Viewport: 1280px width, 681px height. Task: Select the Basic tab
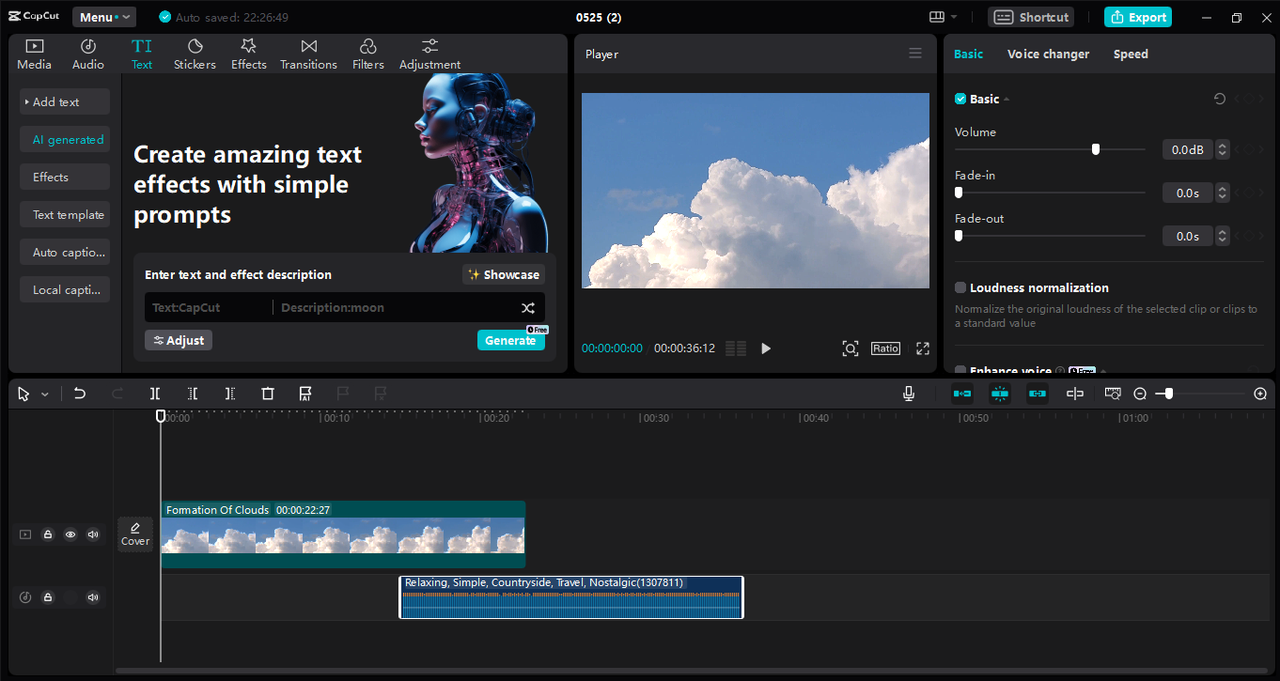[968, 54]
